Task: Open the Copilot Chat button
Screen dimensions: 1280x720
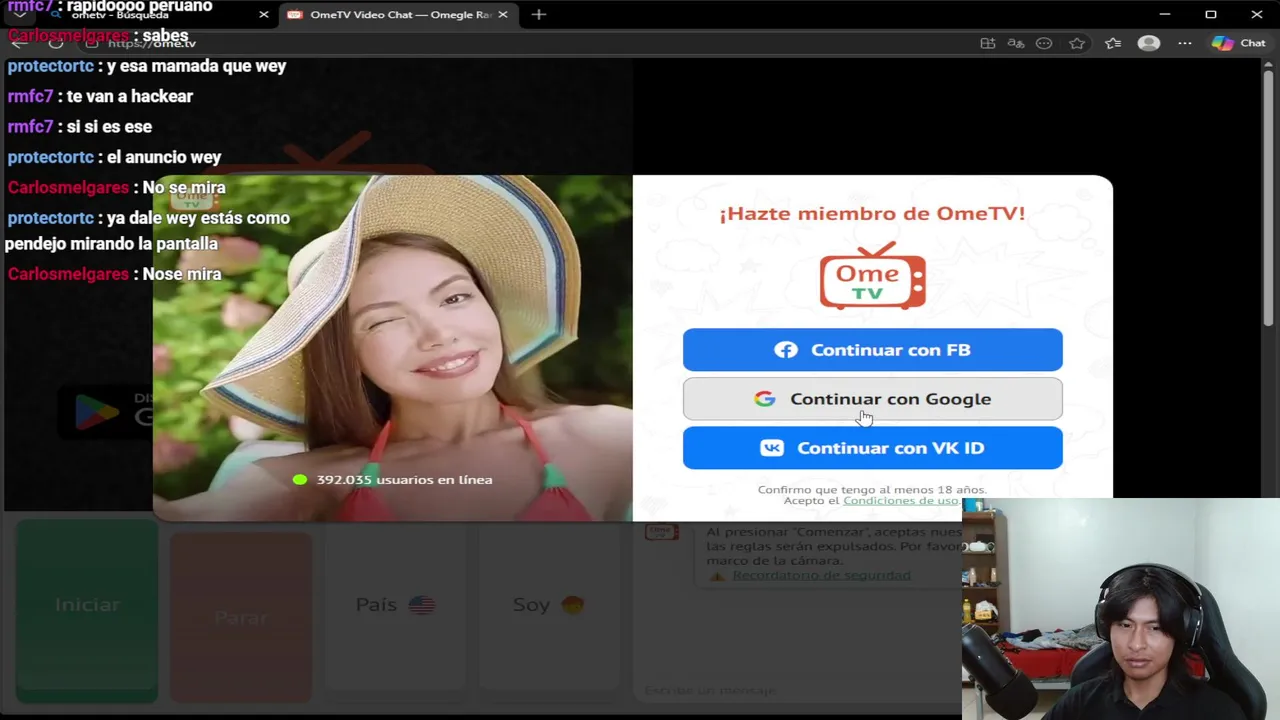Action: pyautogui.click(x=1239, y=43)
